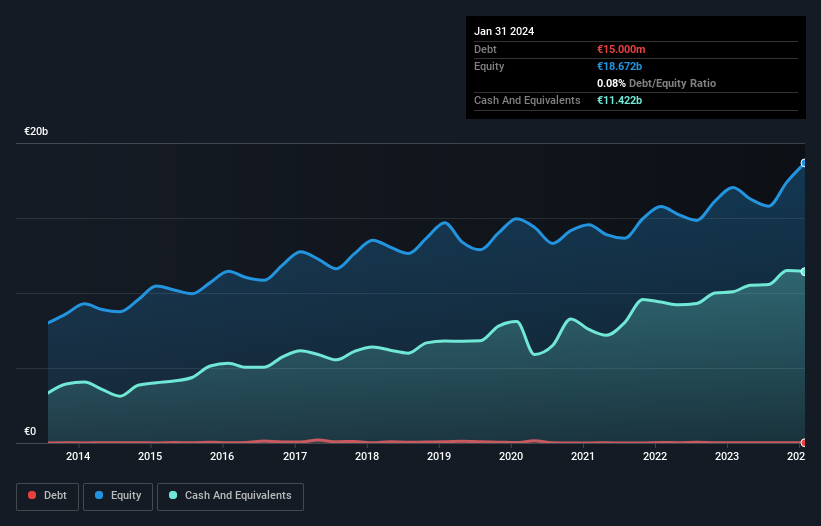Click the 2018 x-axis label
Screen dimensions: 821x526
pos(367,456)
